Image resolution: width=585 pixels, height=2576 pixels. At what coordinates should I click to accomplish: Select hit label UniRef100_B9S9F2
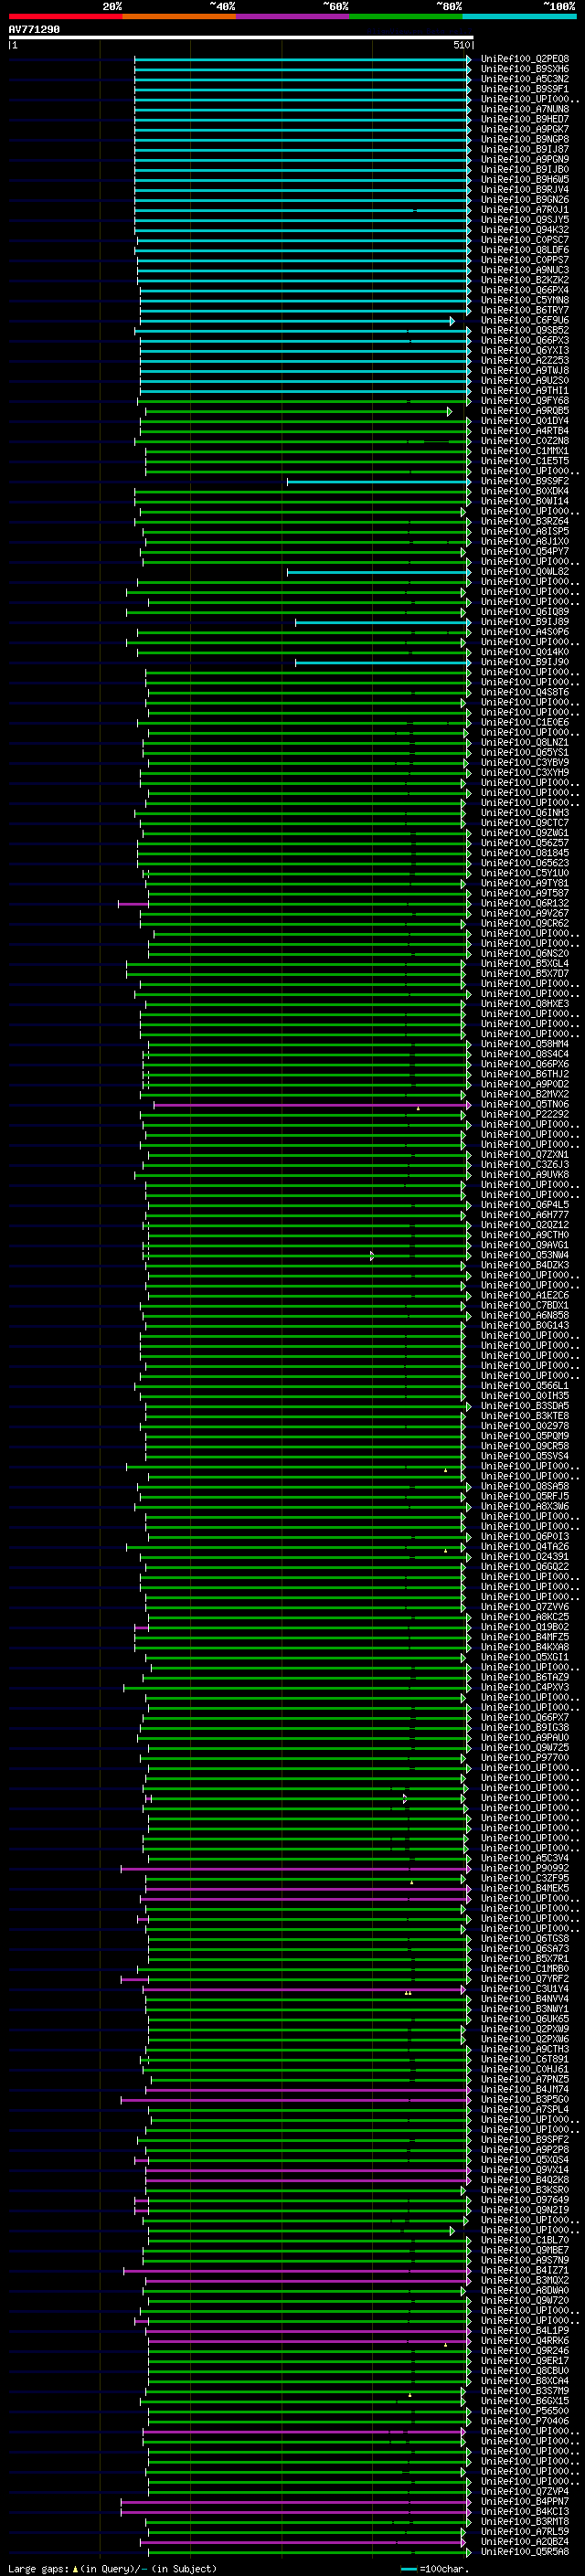click(x=525, y=481)
